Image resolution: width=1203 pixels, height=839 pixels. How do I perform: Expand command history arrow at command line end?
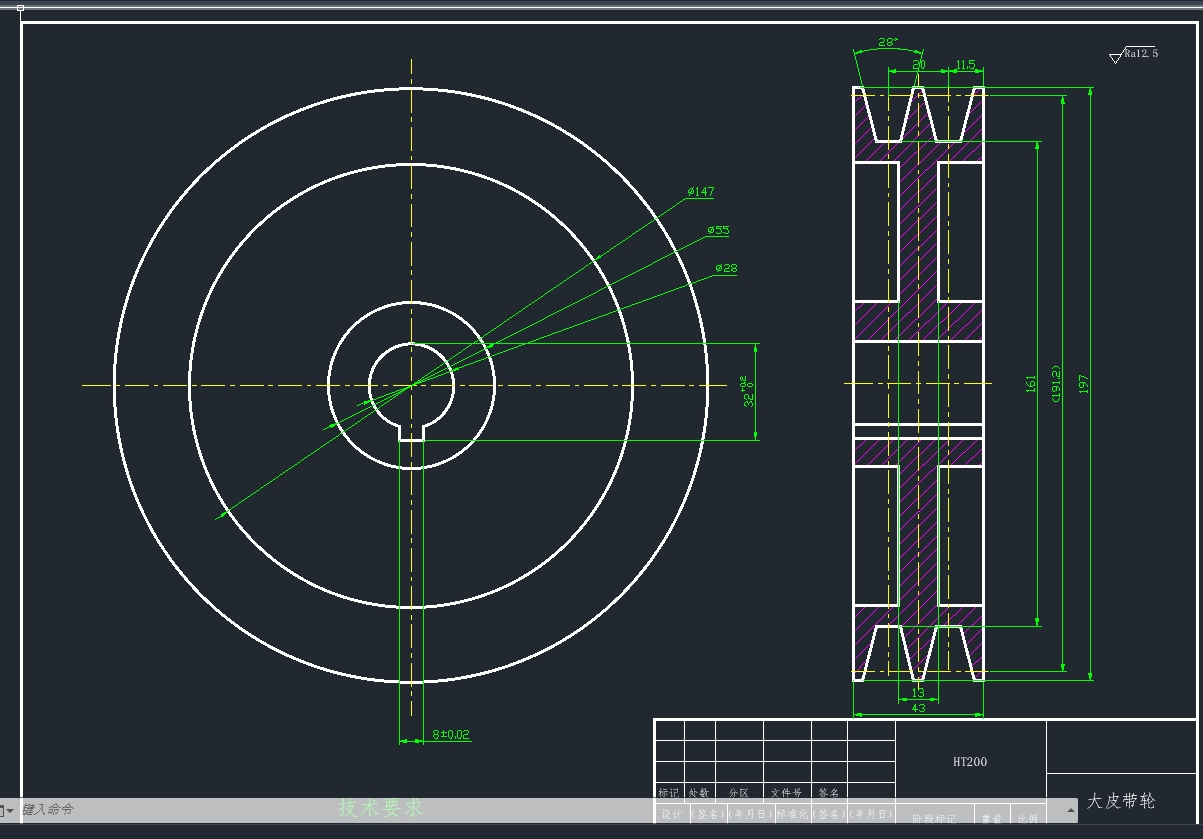tap(1071, 809)
